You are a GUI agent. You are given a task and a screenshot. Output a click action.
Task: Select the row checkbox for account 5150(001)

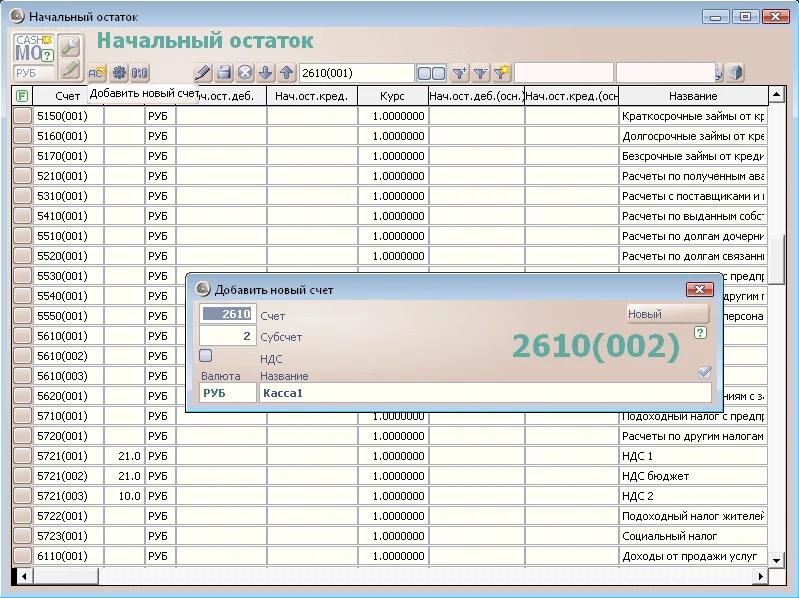(22, 116)
